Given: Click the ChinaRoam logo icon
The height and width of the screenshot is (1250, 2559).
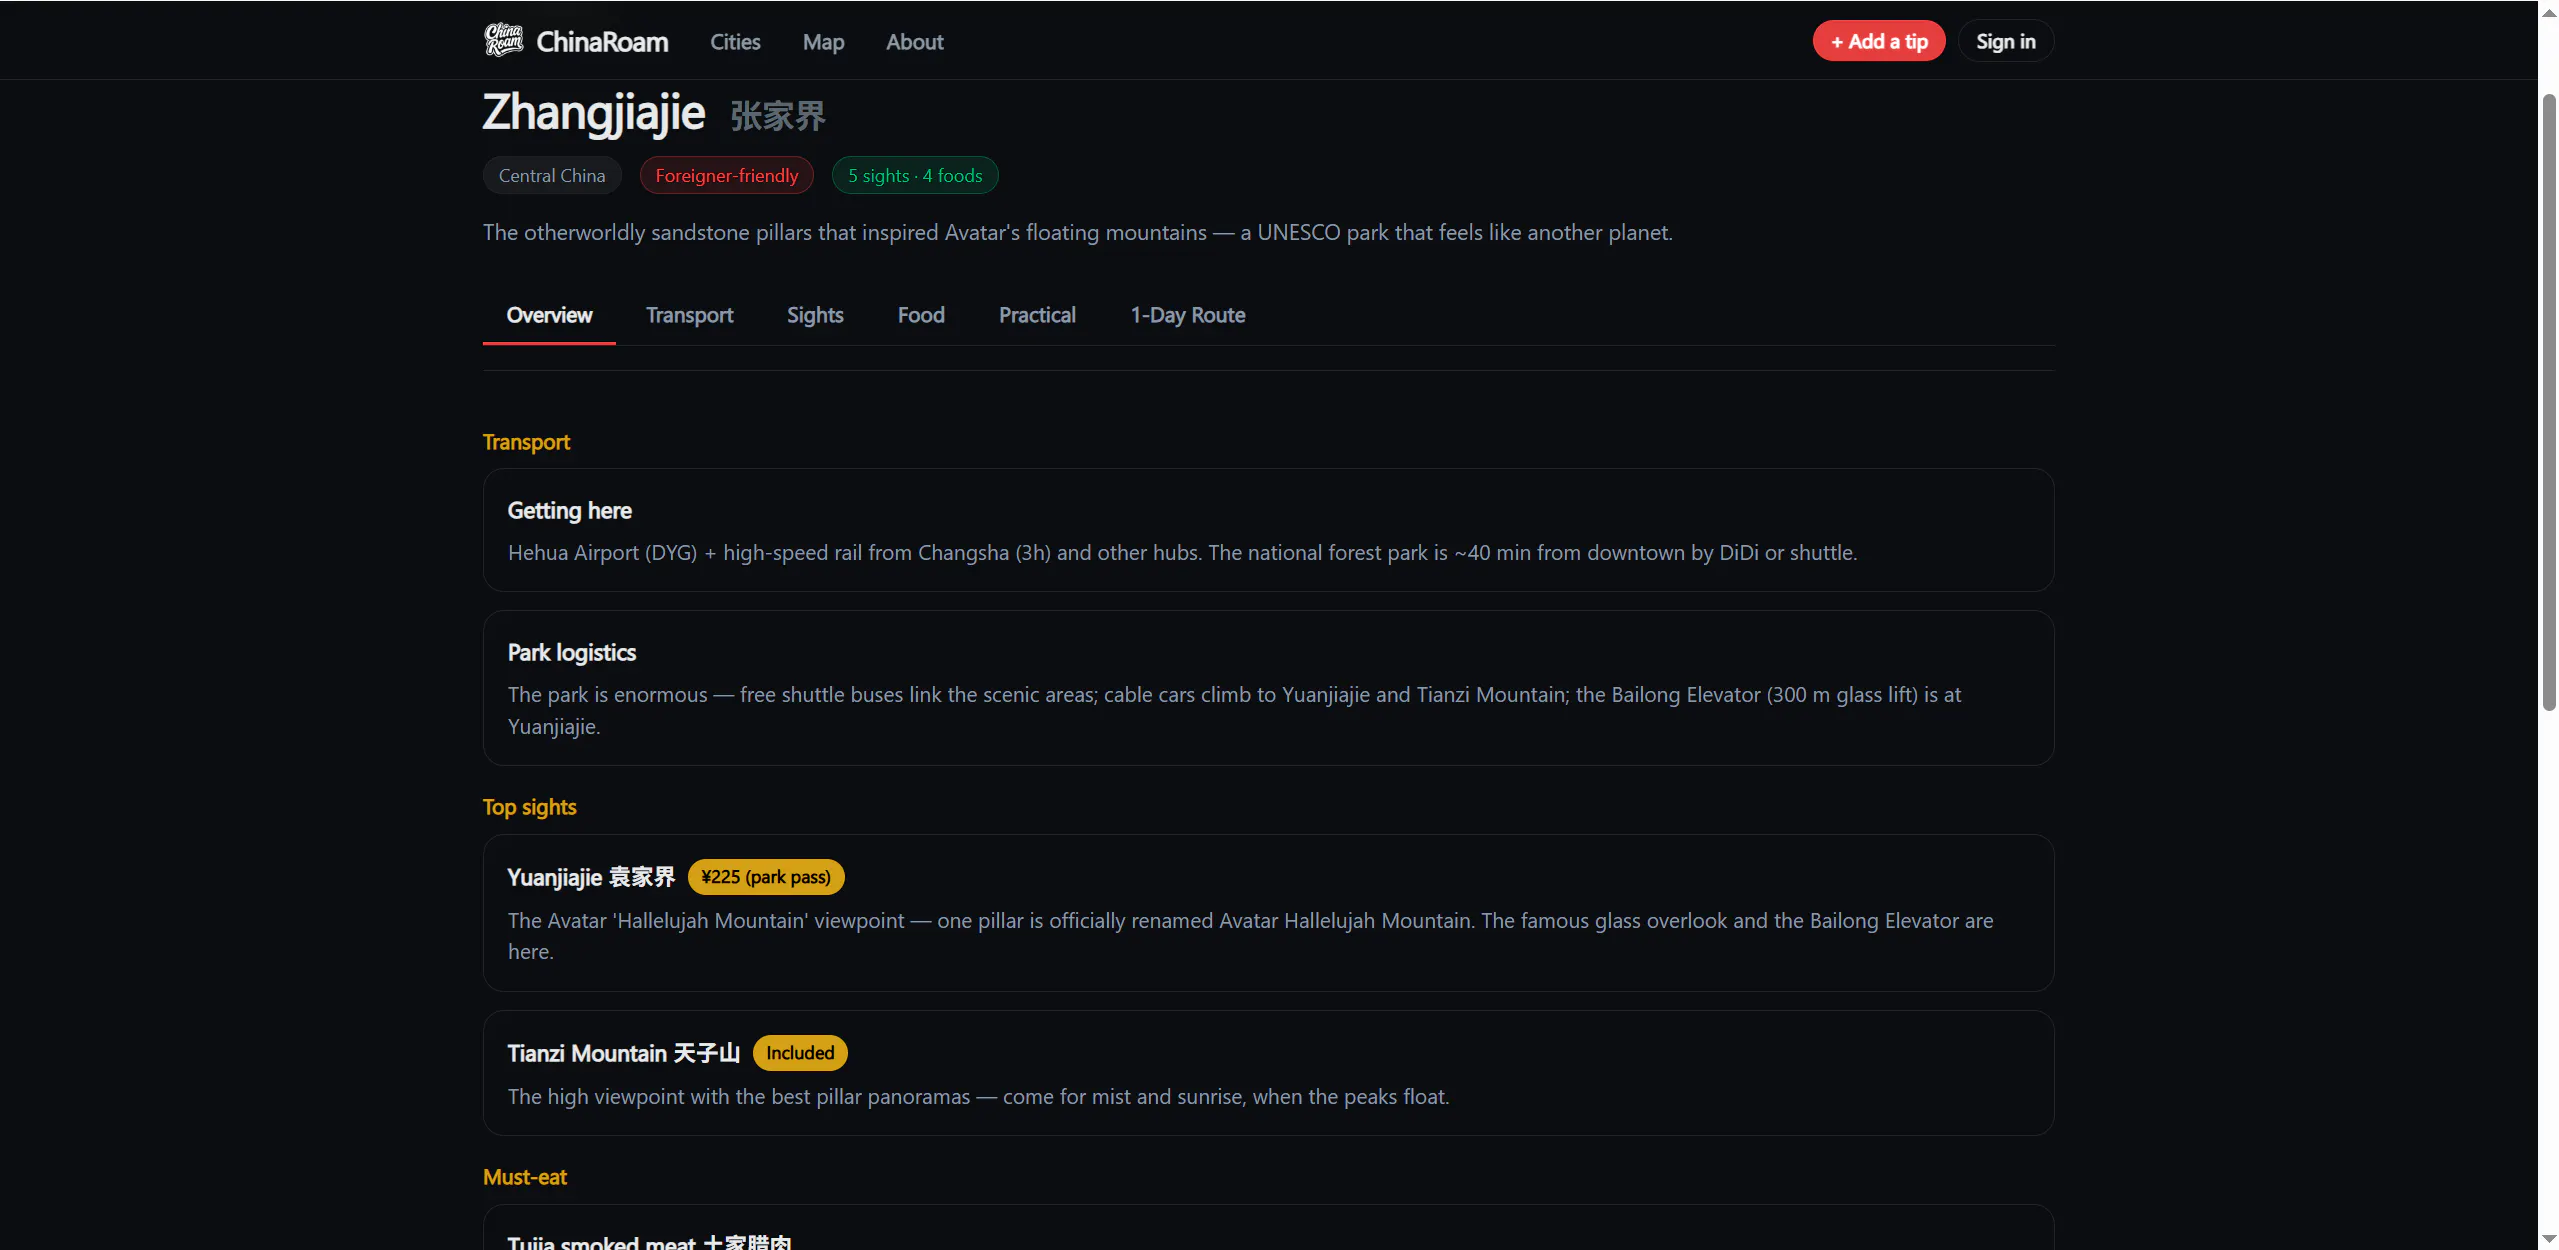Looking at the screenshot, I should point(503,41).
